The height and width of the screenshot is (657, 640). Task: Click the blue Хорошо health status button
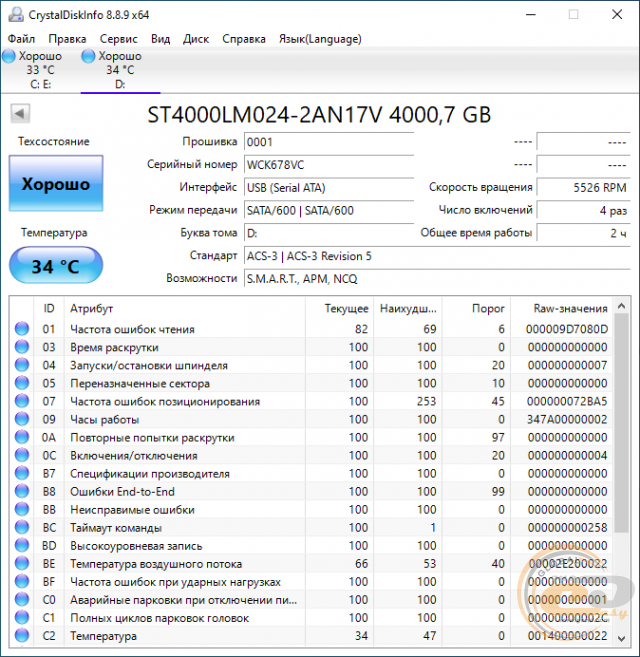coord(56,184)
